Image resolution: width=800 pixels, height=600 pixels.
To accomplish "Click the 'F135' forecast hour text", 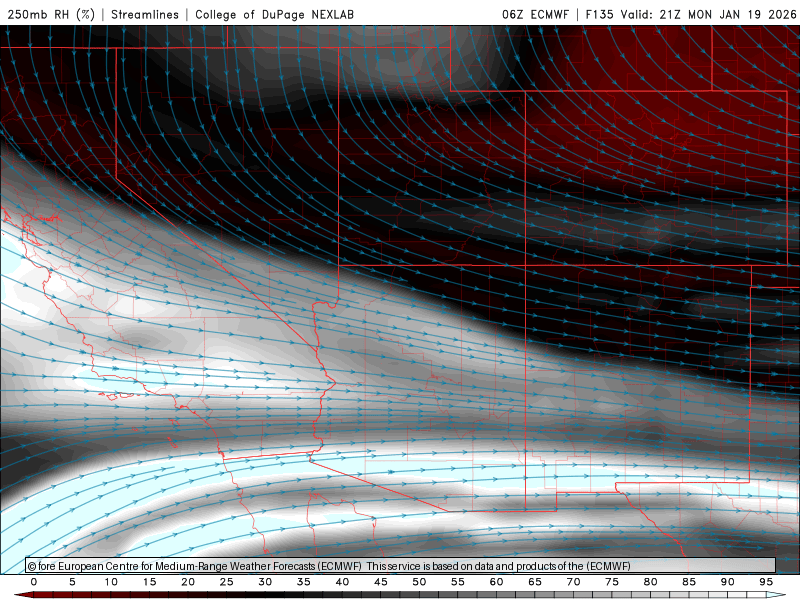I will (x=599, y=14).
